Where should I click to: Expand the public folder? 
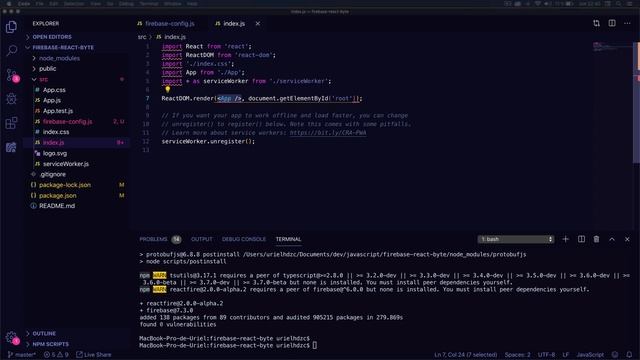tap(47, 69)
